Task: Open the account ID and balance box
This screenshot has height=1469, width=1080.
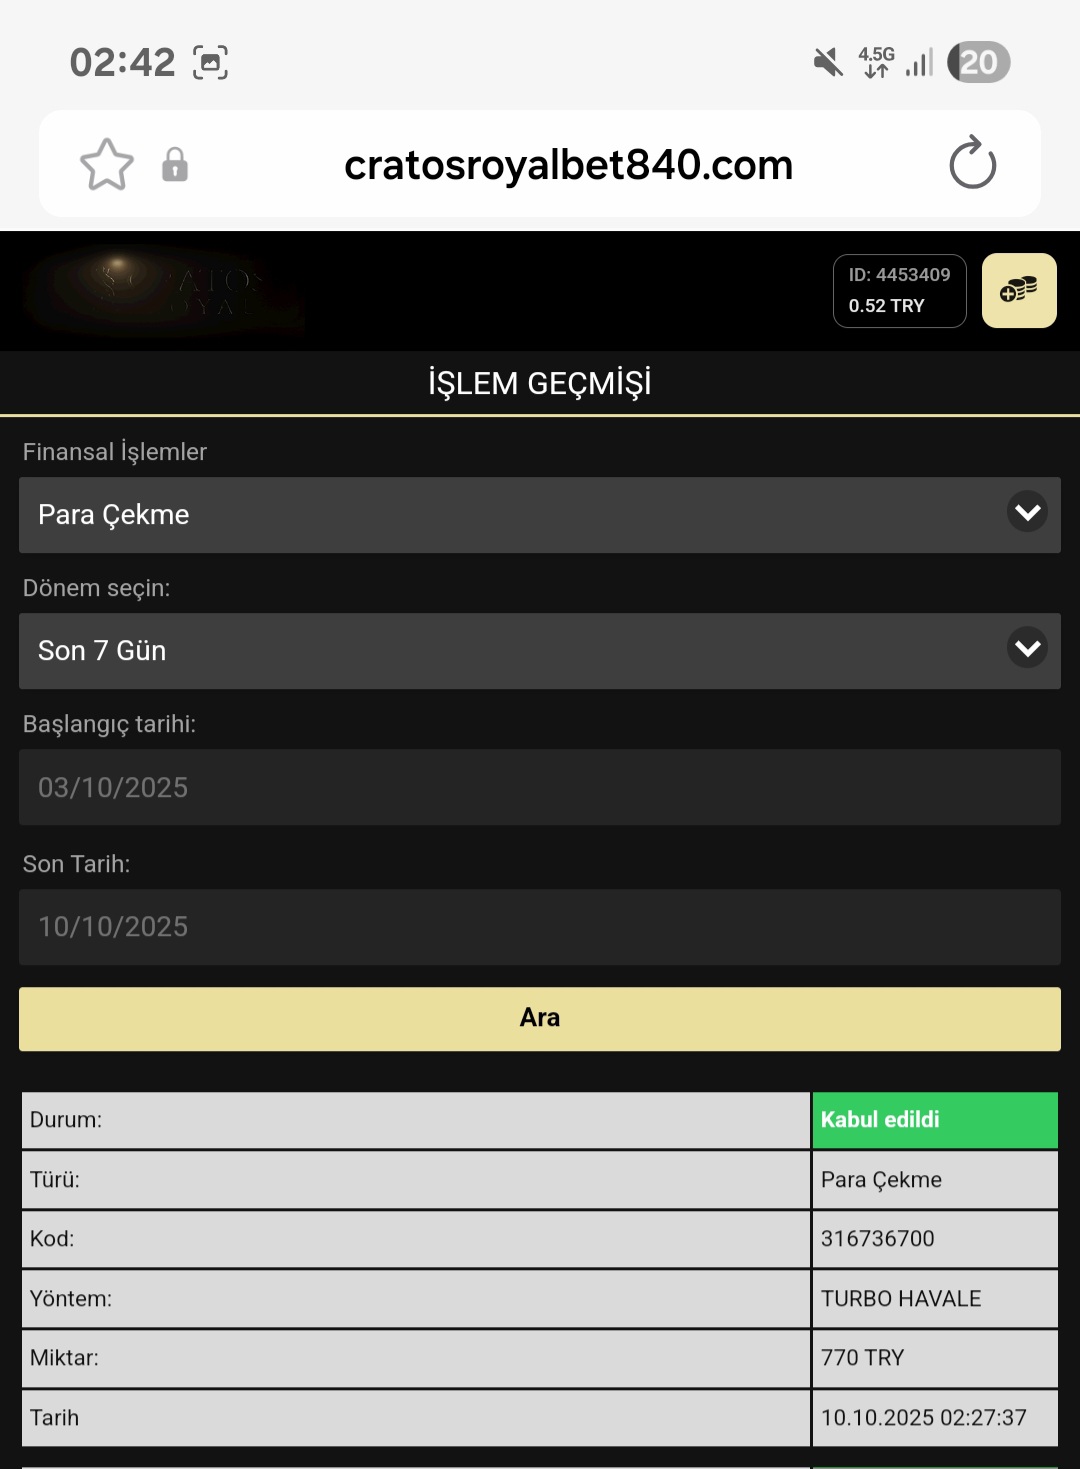Action: [x=899, y=291]
